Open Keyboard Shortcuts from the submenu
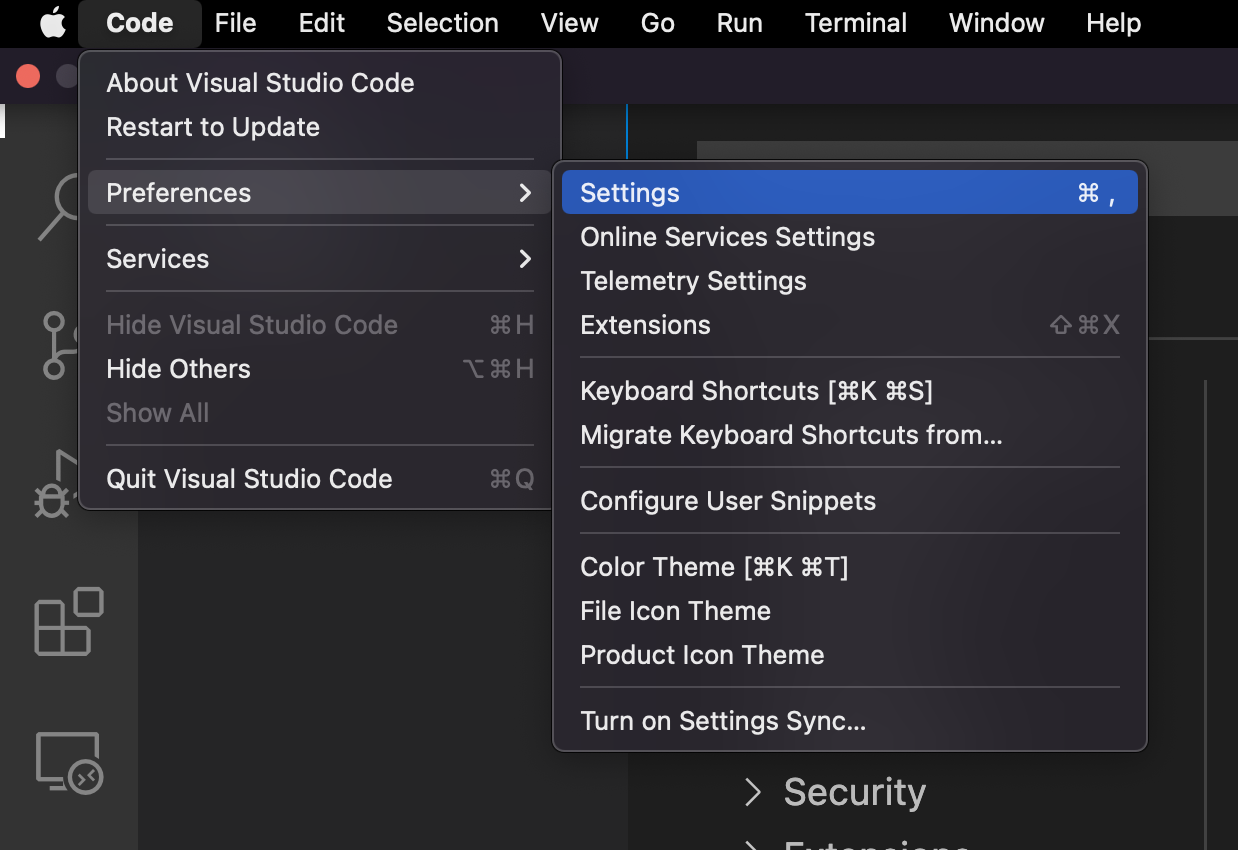Image resolution: width=1238 pixels, height=850 pixels. (x=756, y=391)
